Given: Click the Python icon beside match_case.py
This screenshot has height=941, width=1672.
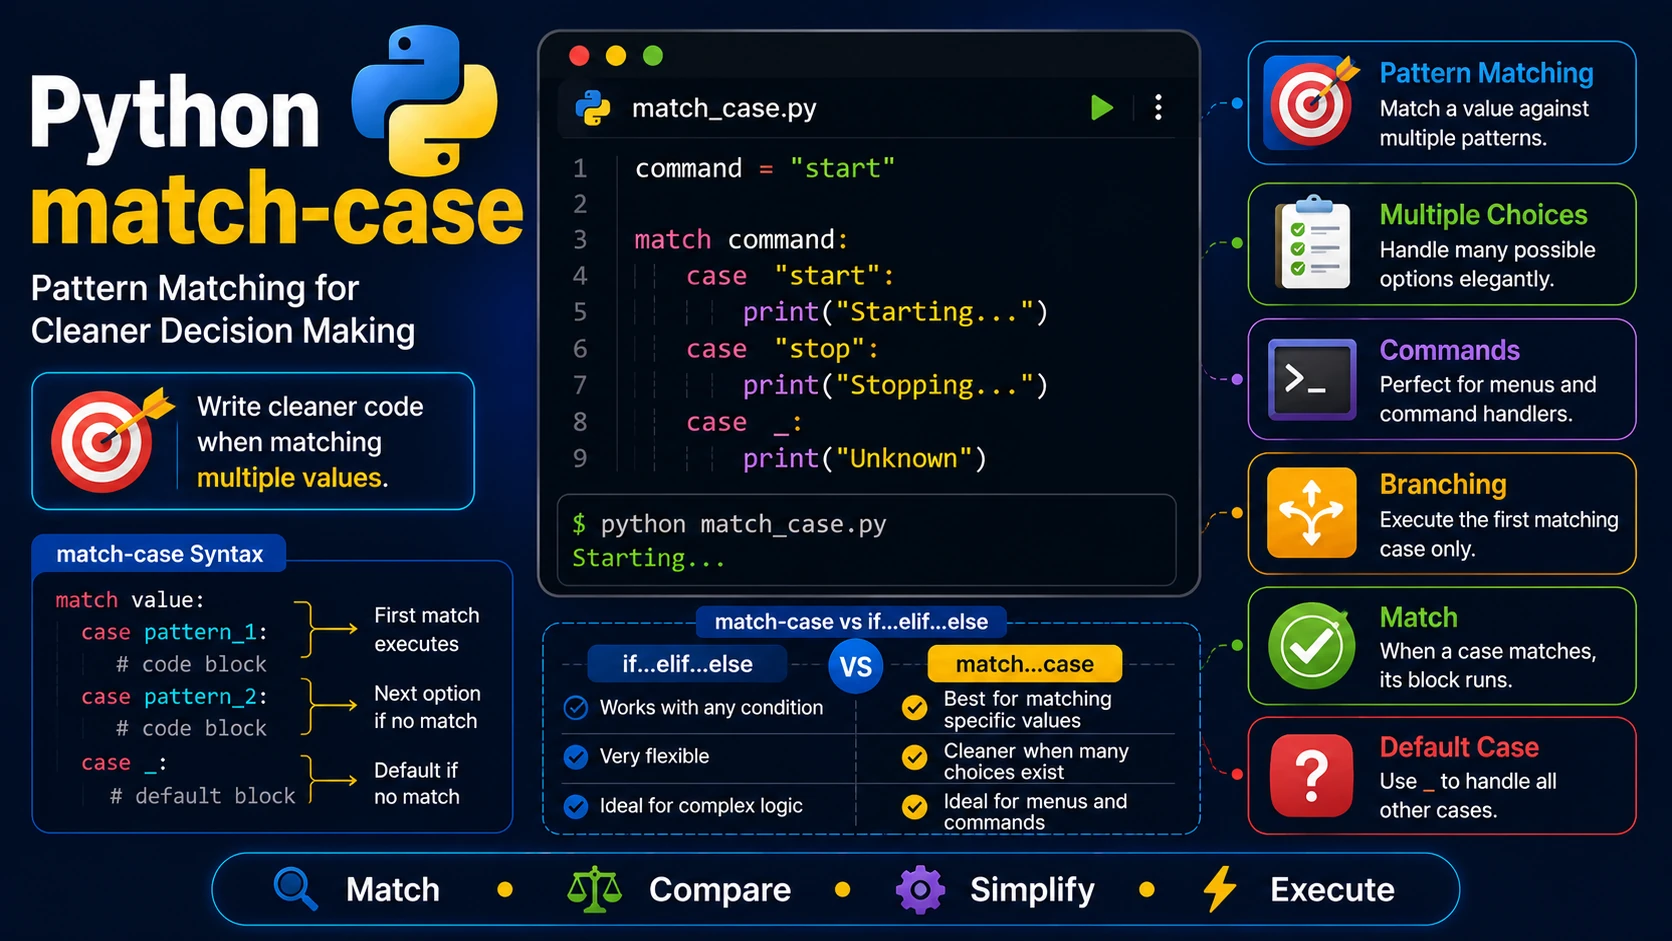Looking at the screenshot, I should pyautogui.click(x=593, y=107).
